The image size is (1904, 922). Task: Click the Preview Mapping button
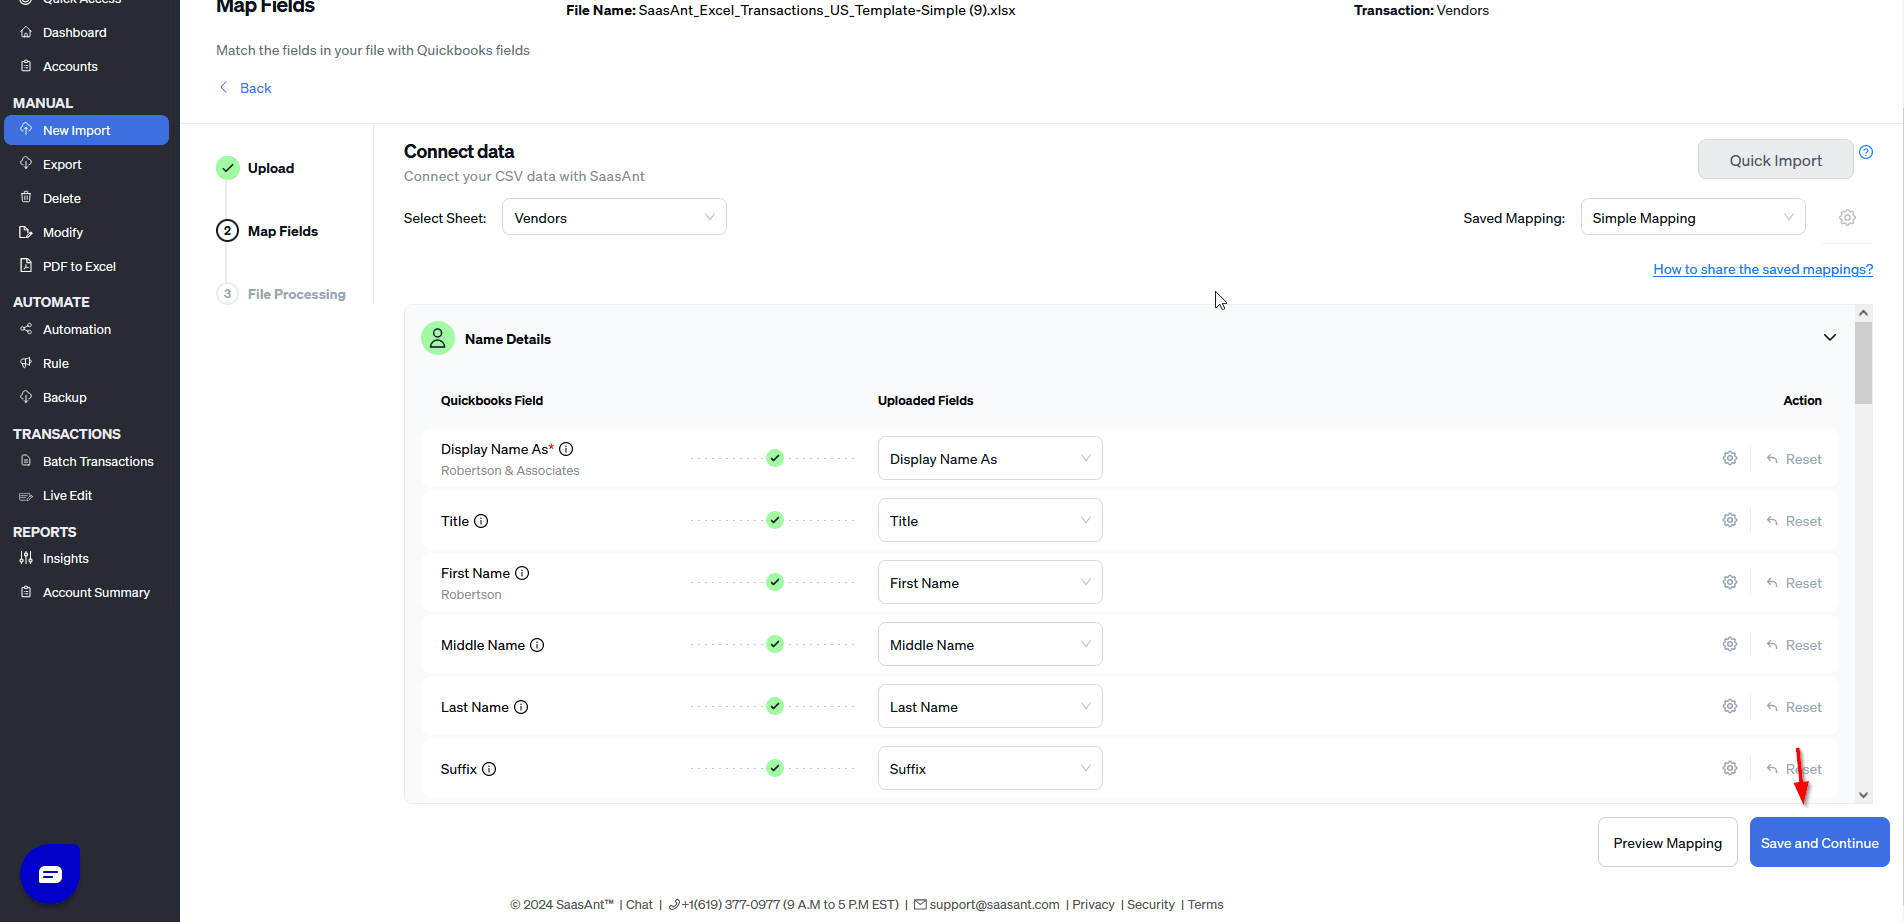tap(1667, 842)
